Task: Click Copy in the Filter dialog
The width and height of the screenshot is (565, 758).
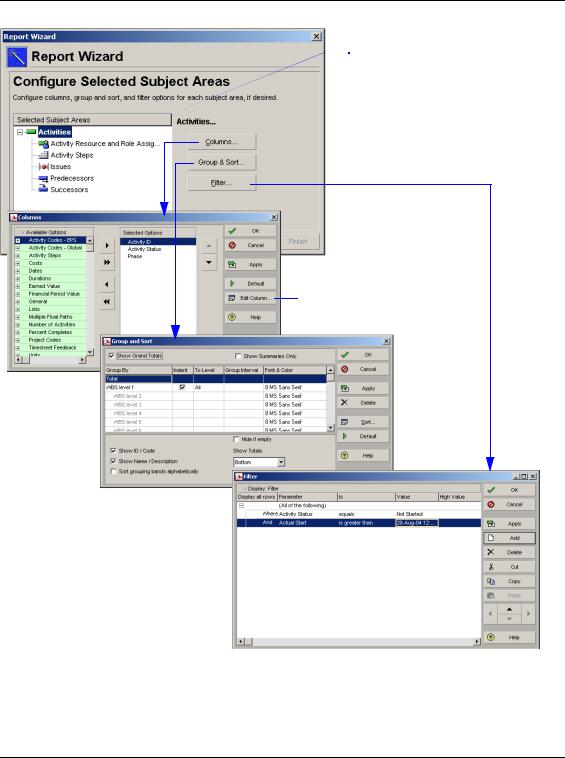Action: point(509,581)
